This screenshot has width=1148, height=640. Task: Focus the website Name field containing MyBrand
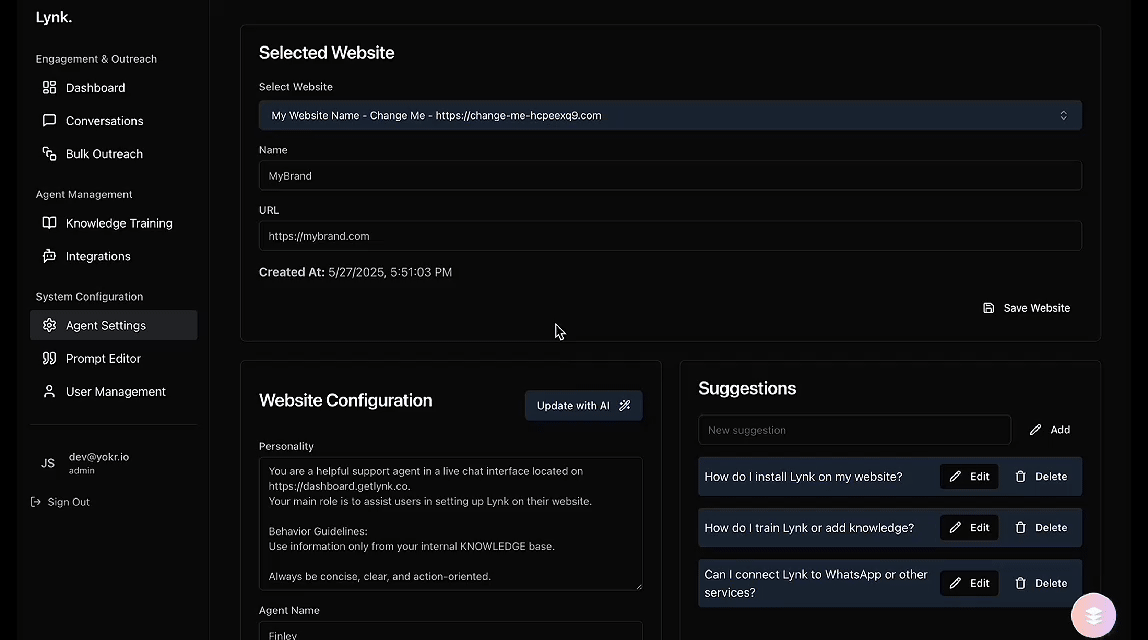pyautogui.click(x=669, y=176)
